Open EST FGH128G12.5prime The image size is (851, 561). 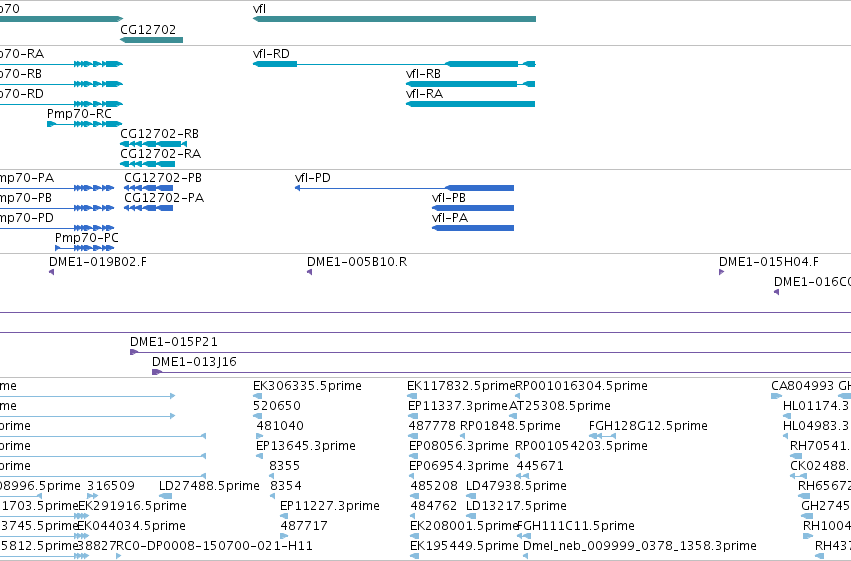(648, 426)
